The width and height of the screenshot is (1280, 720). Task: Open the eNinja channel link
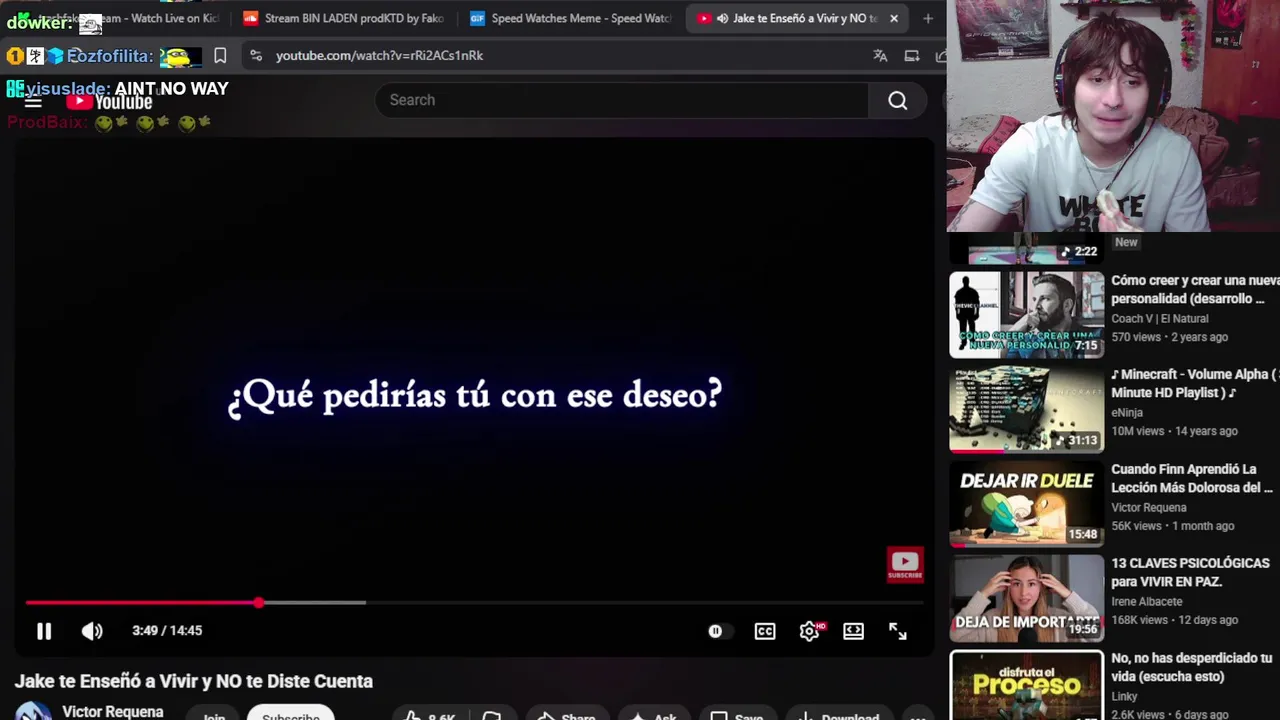(1127, 412)
